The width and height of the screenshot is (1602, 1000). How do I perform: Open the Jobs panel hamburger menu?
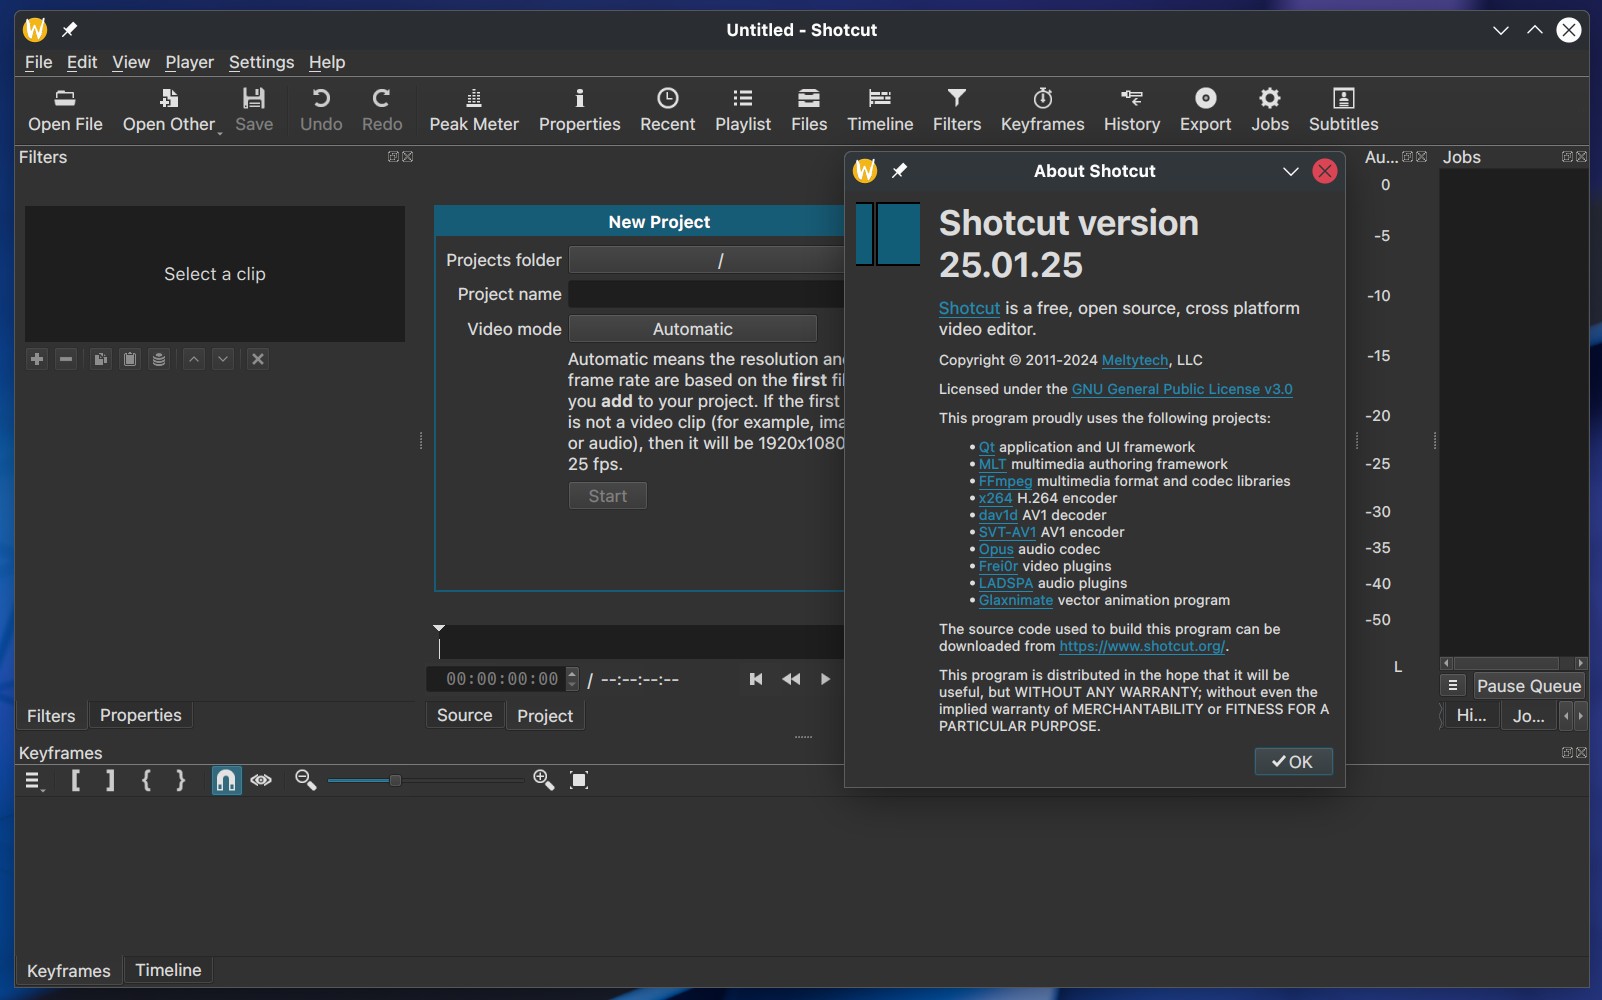(1453, 686)
